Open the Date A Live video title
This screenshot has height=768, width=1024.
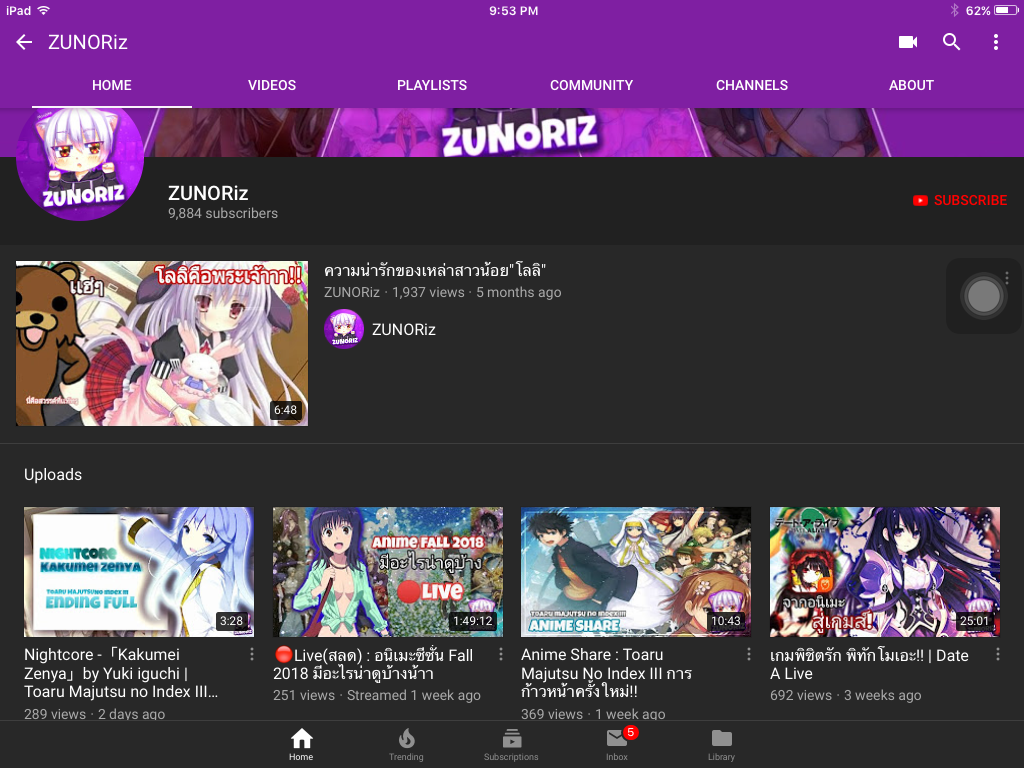tap(869, 664)
